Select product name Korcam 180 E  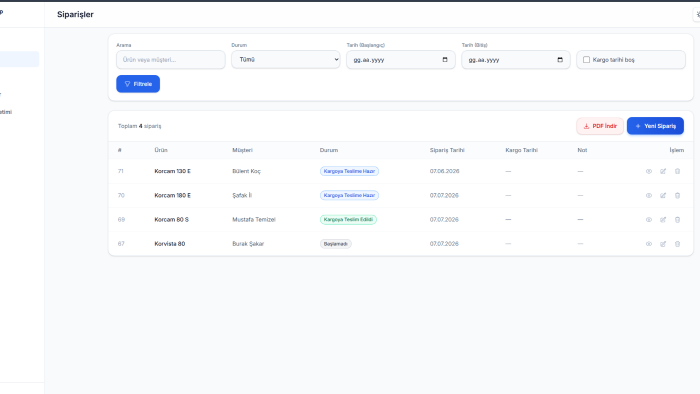point(172,195)
